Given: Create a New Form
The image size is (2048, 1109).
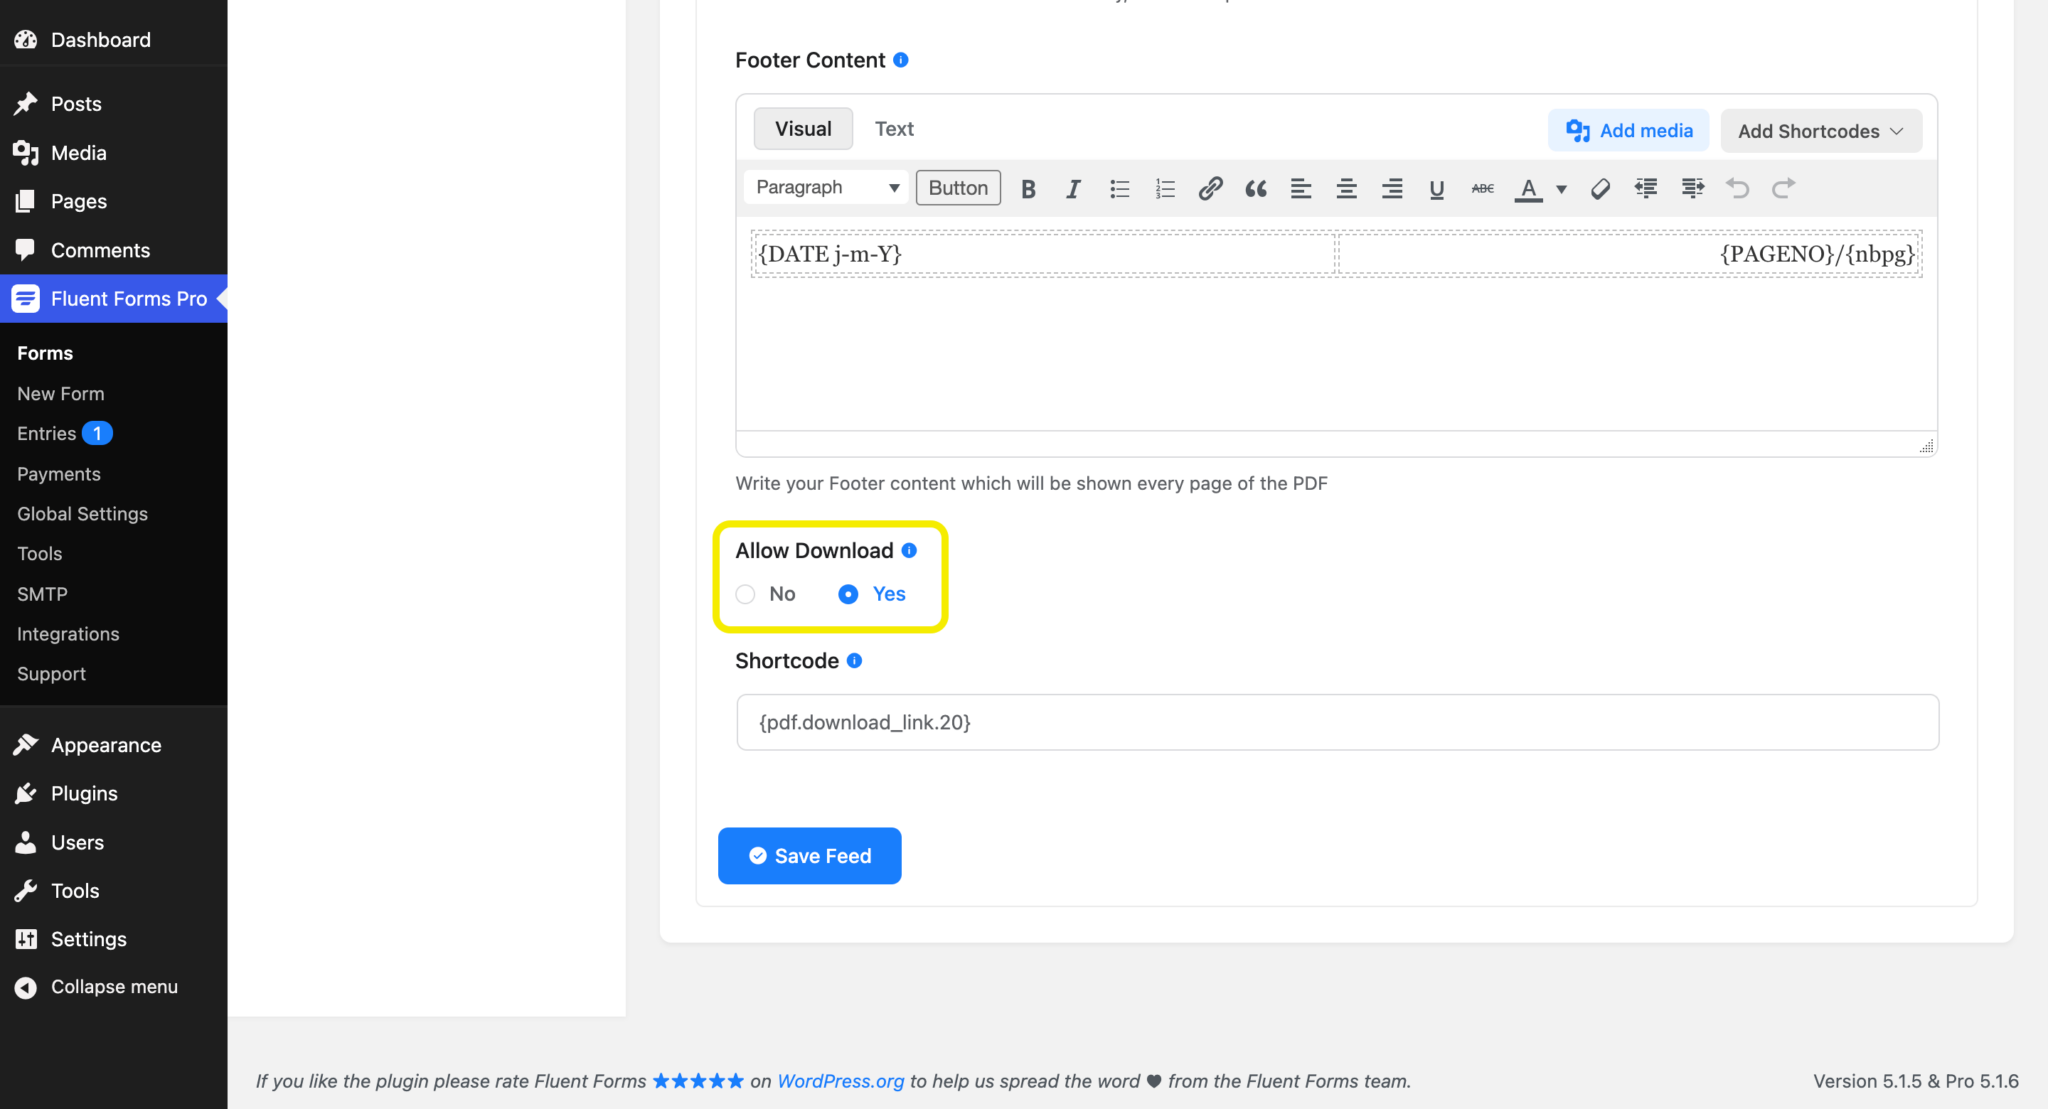Looking at the screenshot, I should pyautogui.click(x=61, y=394).
